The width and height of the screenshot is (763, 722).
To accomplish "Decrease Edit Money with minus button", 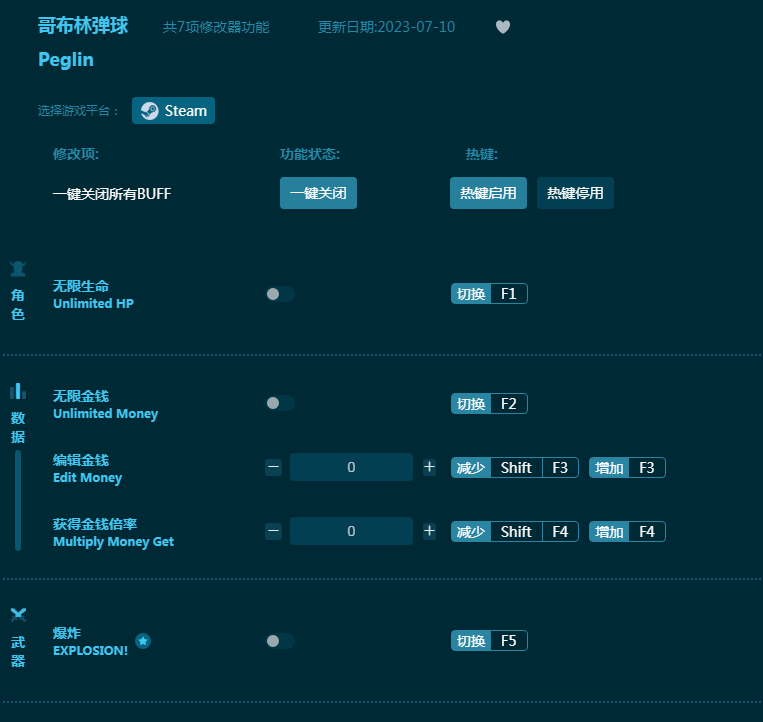I will 273,467.
